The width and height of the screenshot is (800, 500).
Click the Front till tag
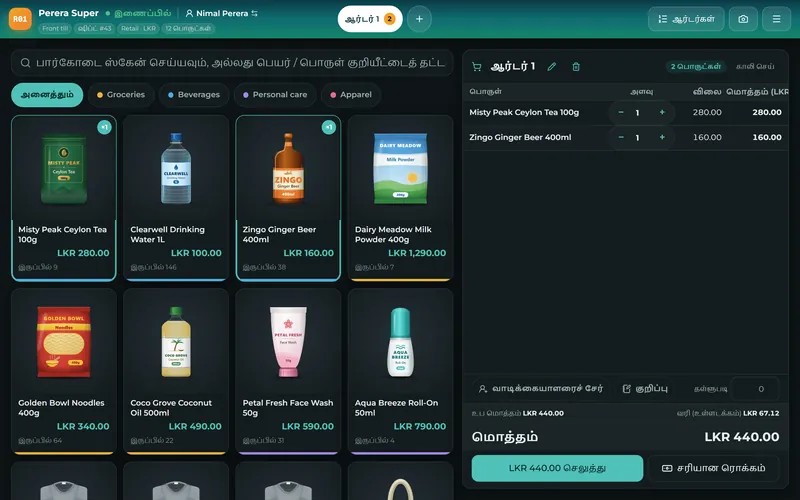coord(55,29)
